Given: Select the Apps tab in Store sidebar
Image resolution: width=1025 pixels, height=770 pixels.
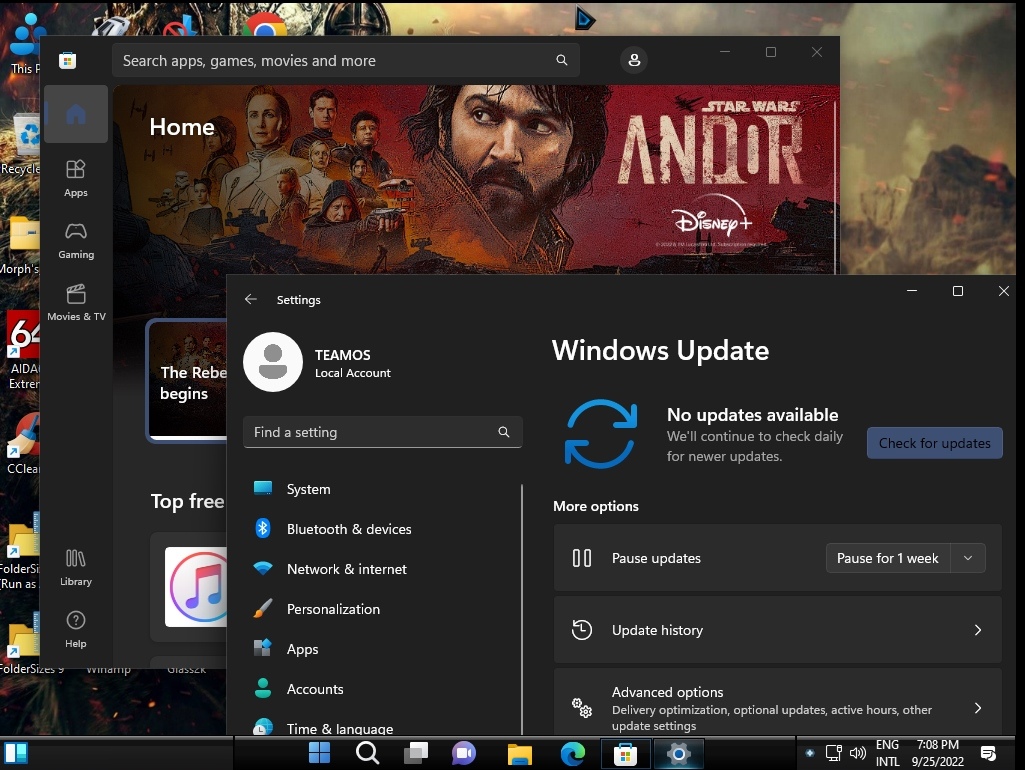Looking at the screenshot, I should pyautogui.click(x=76, y=177).
